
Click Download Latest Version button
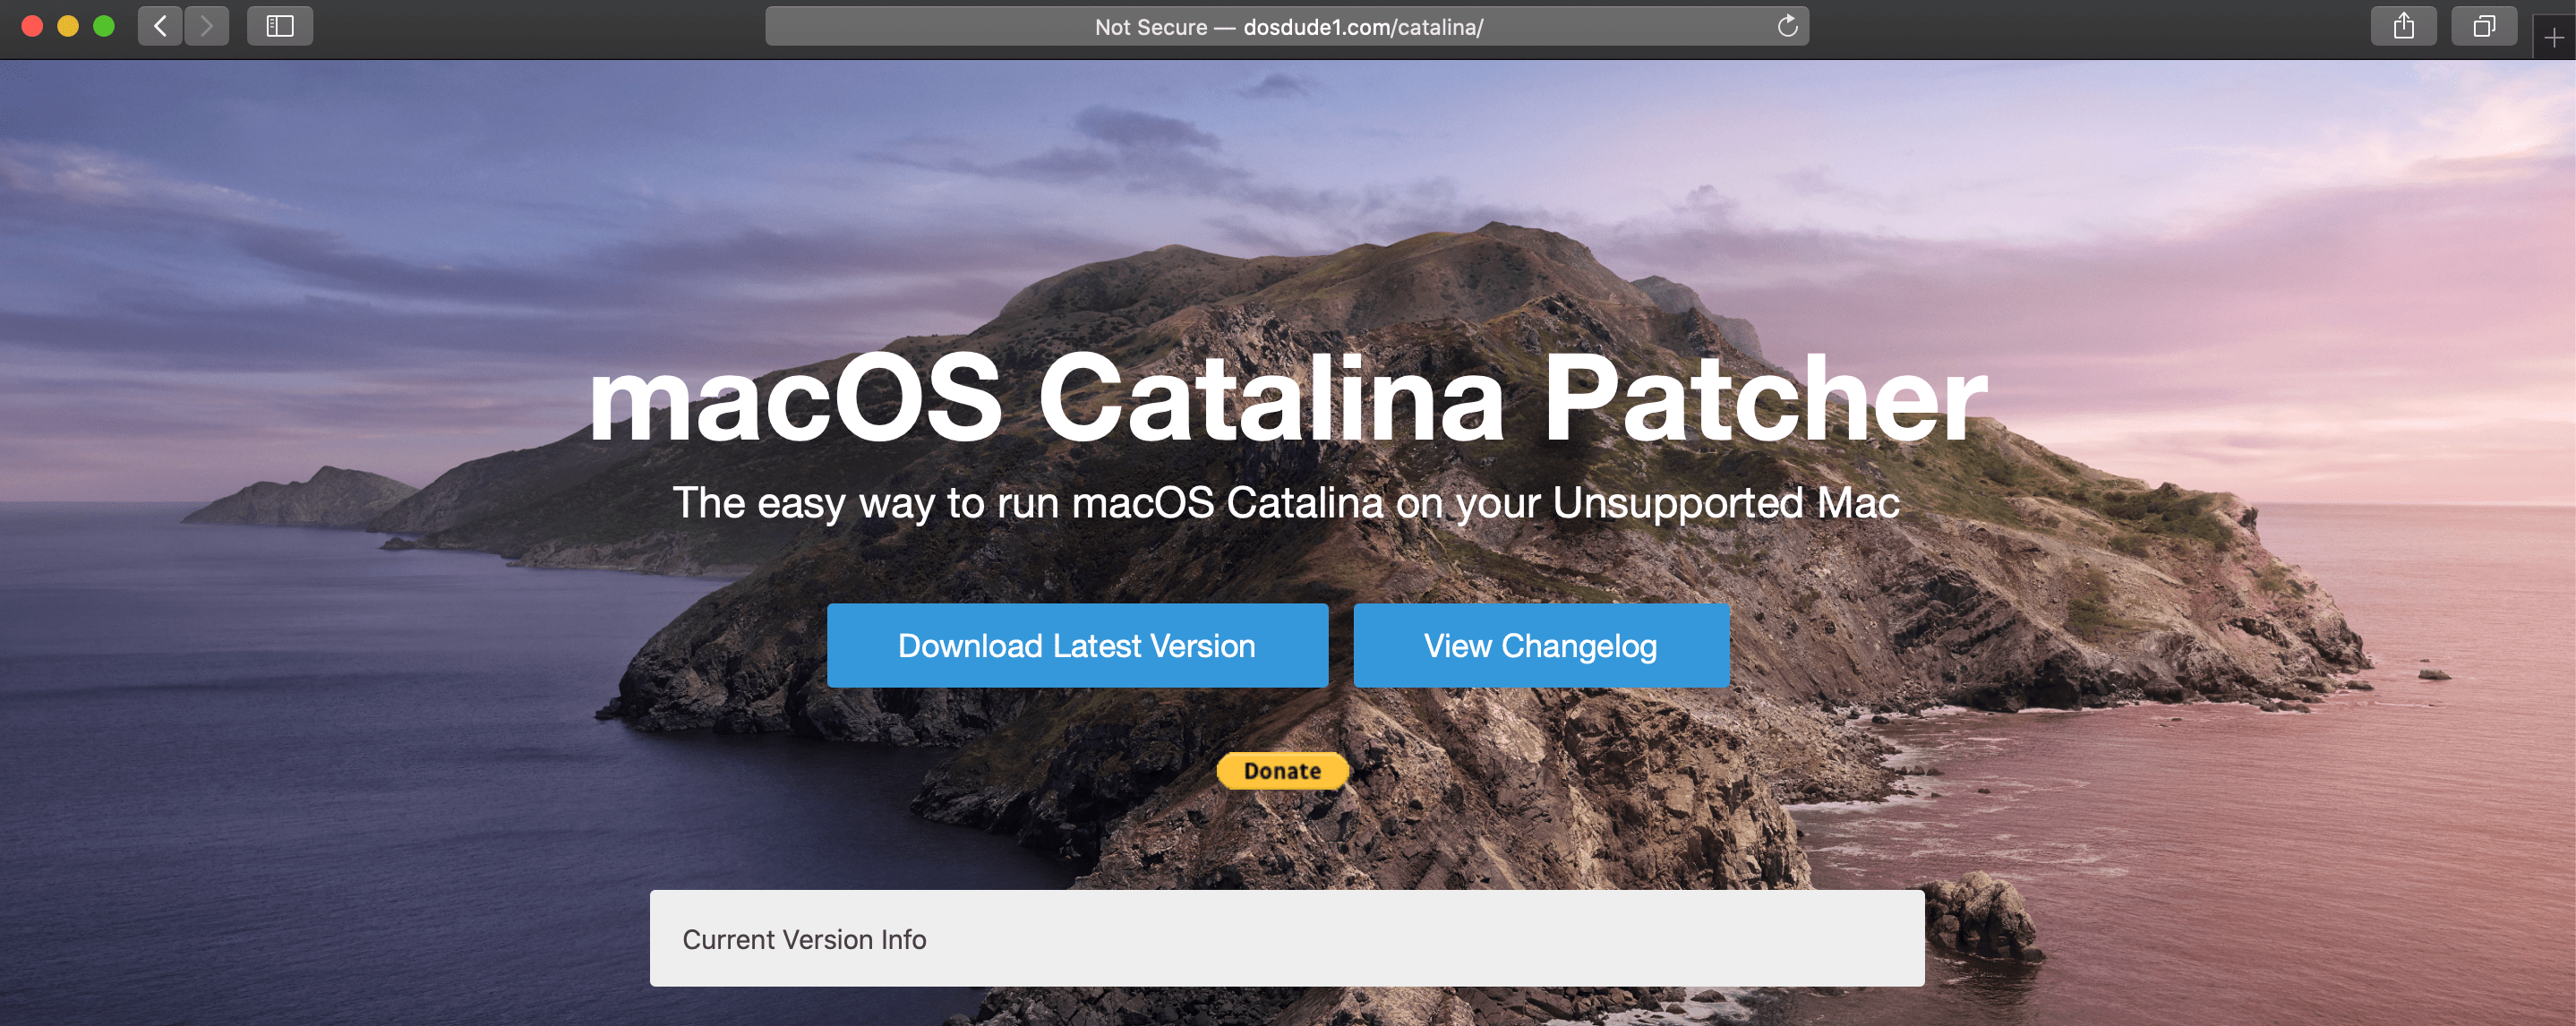(1077, 645)
